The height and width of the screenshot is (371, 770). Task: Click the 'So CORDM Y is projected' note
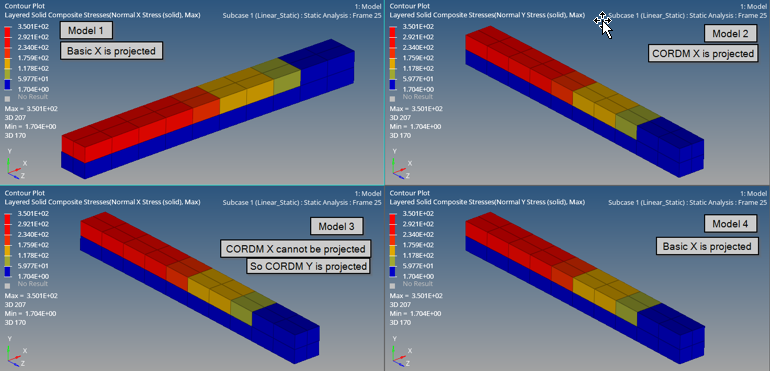308,266
